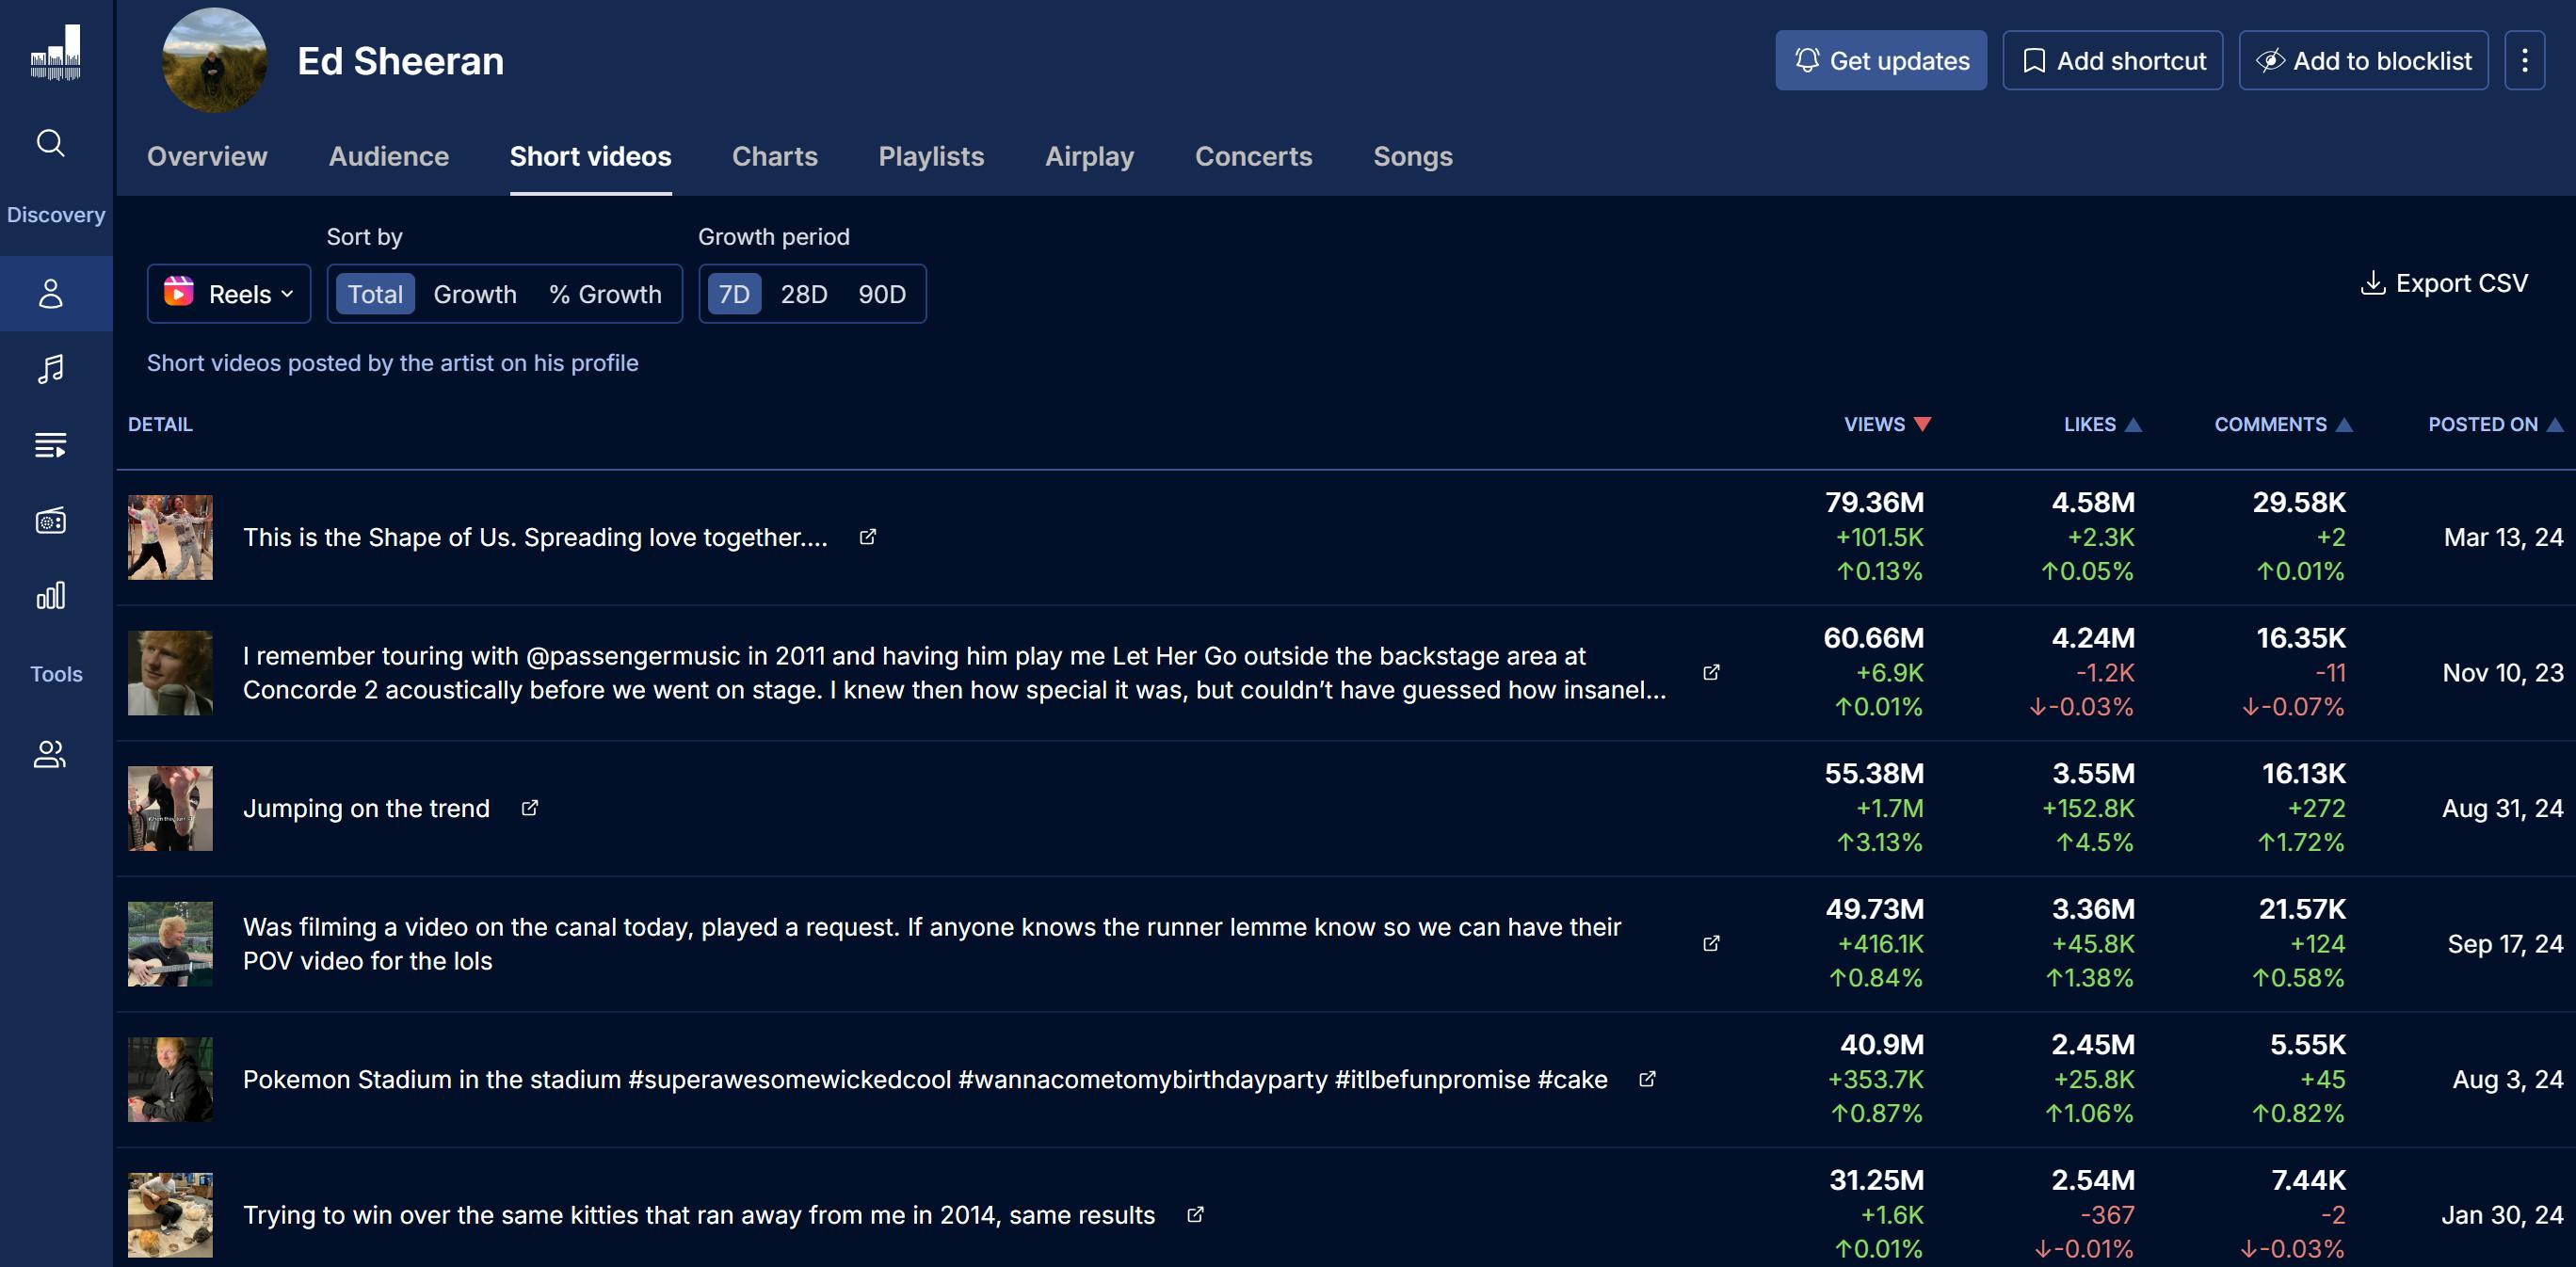This screenshot has height=1267, width=2576.
Task: Click Export CSV
Action: (x=2443, y=284)
